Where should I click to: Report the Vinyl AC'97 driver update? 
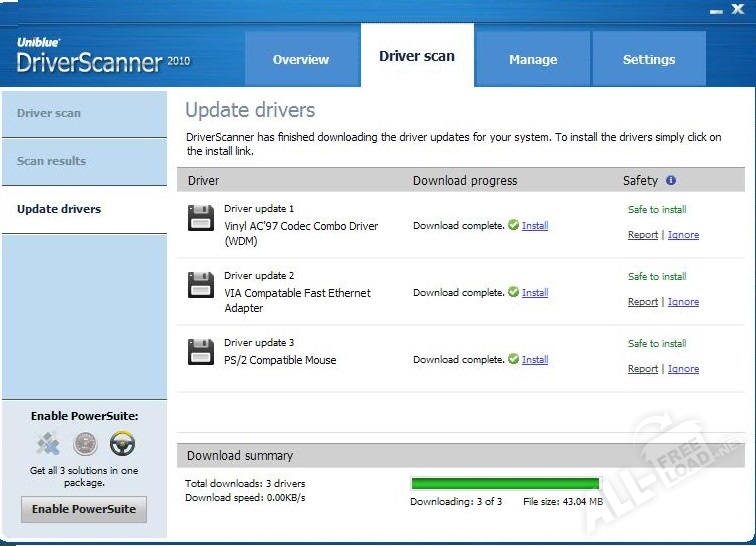[643, 235]
